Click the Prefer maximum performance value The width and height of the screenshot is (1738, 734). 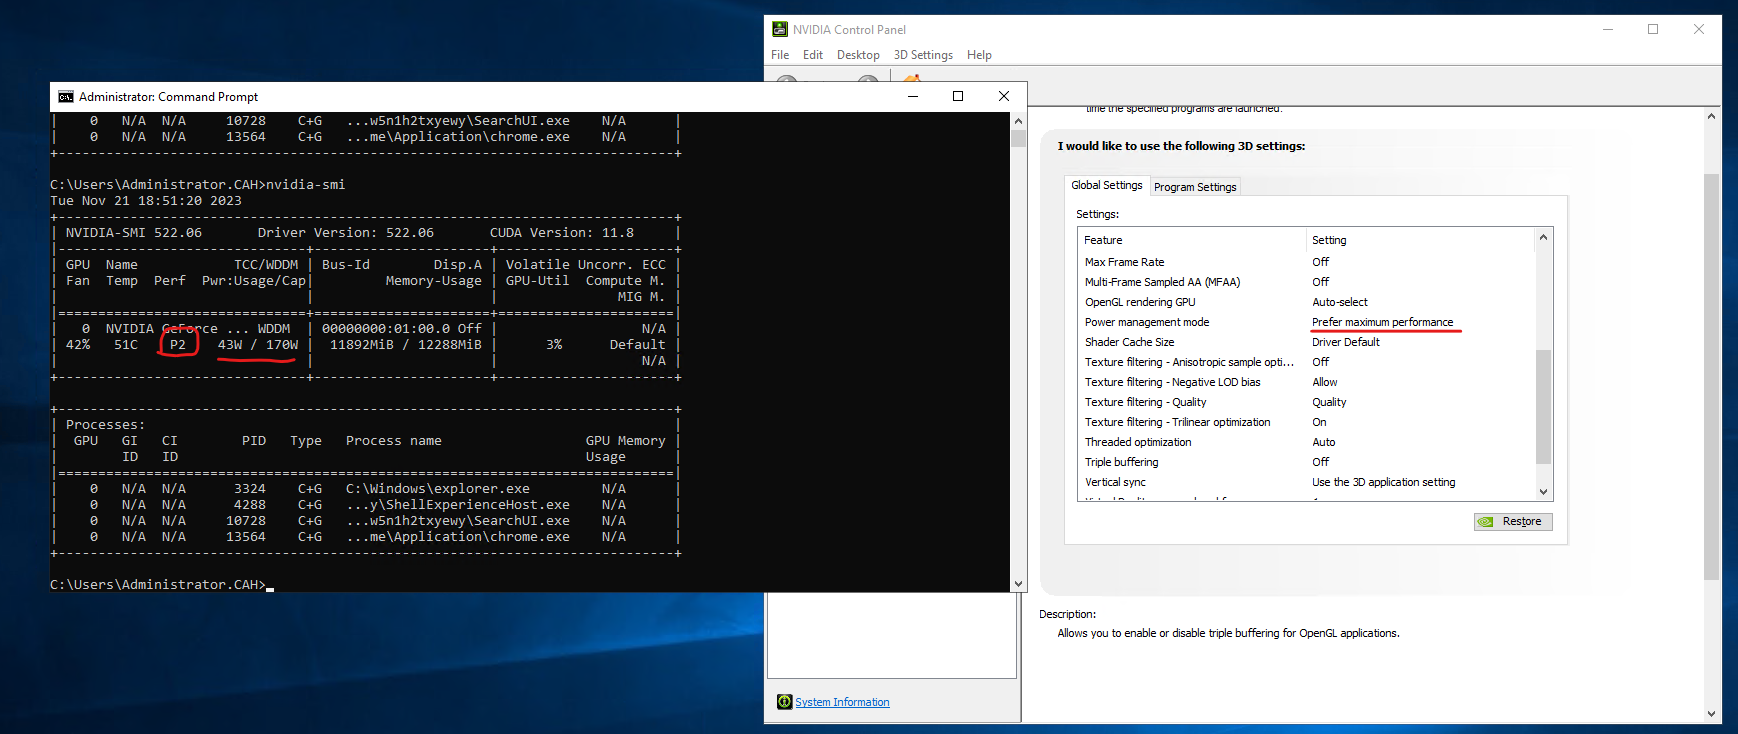point(1382,322)
